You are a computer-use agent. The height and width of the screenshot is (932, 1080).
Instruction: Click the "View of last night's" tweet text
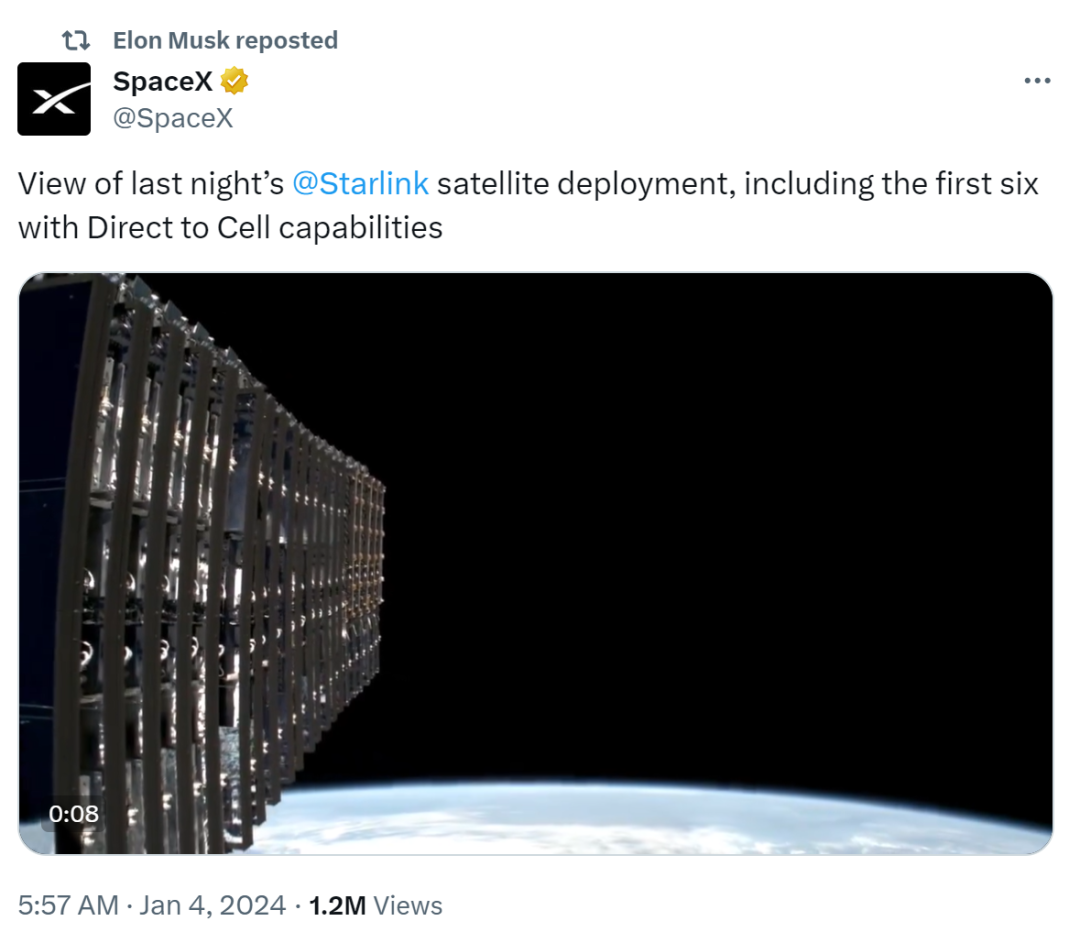pos(150,184)
